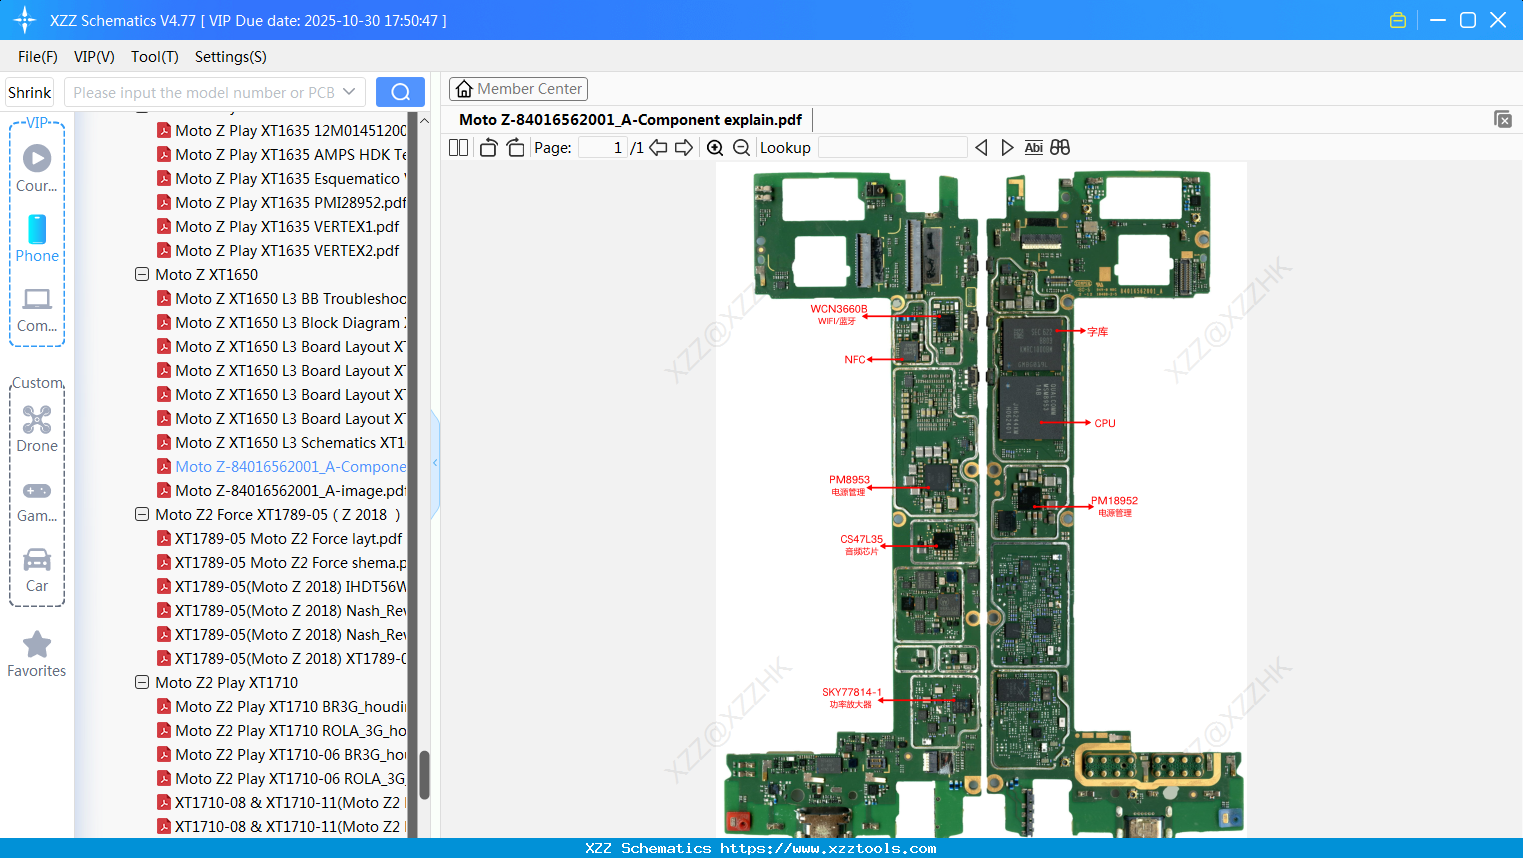The height and width of the screenshot is (858, 1523).
Task: Open the Tool(T) menu
Action: click(x=154, y=57)
